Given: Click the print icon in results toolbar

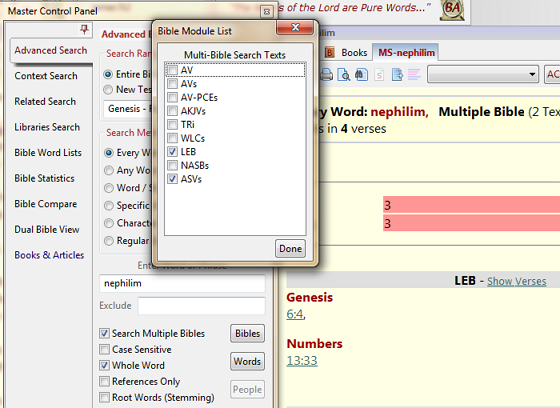Looking at the screenshot, I should [326, 75].
